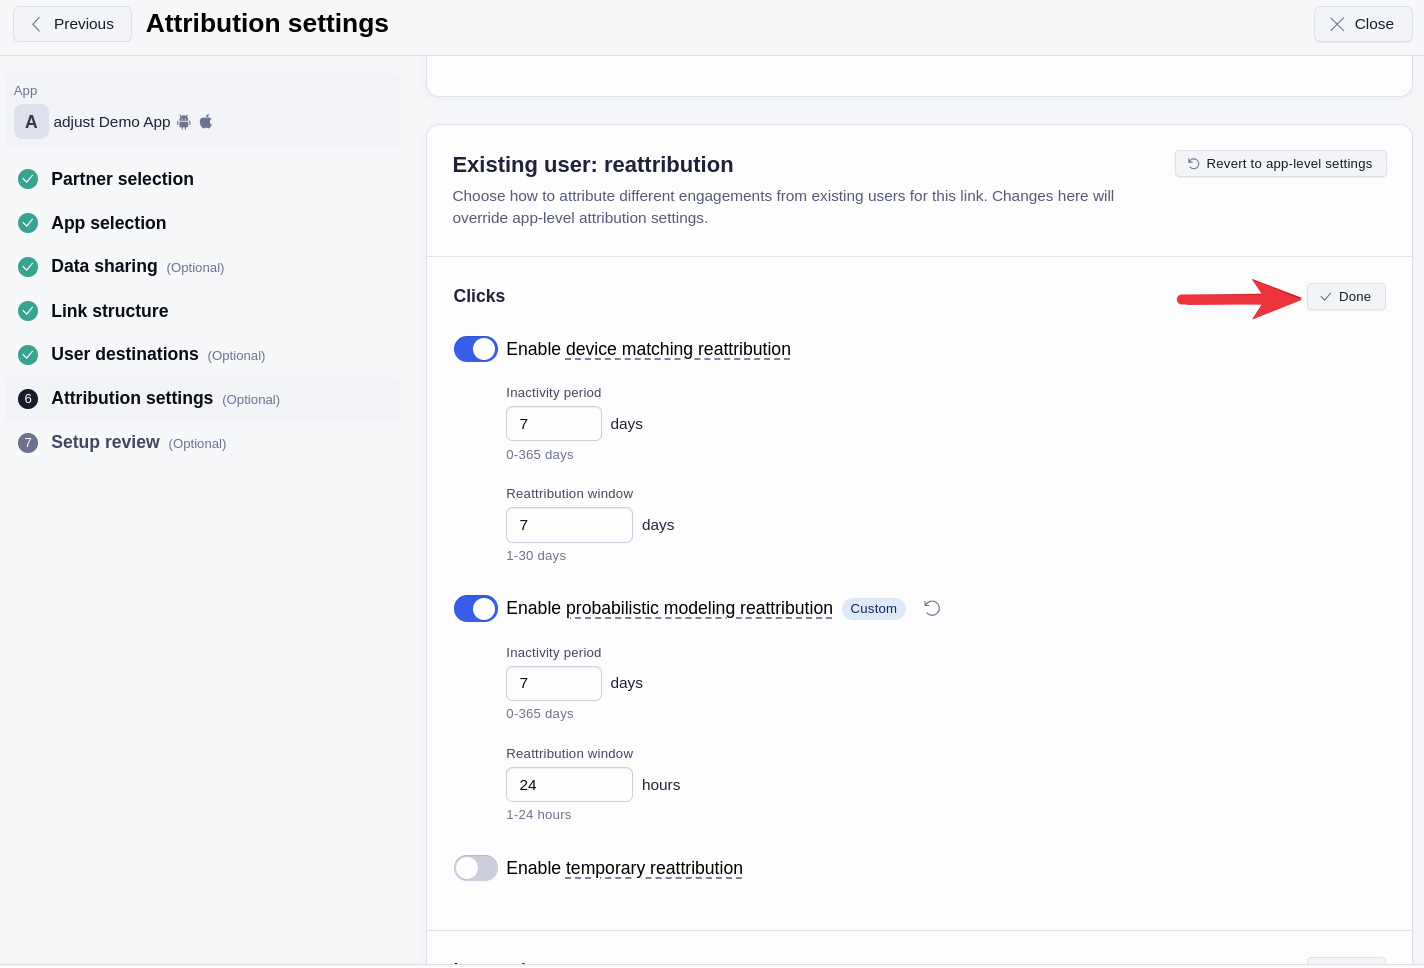Edit probabilistic modeling inactivity period field
Image resolution: width=1424 pixels, height=968 pixels.
[x=554, y=683]
